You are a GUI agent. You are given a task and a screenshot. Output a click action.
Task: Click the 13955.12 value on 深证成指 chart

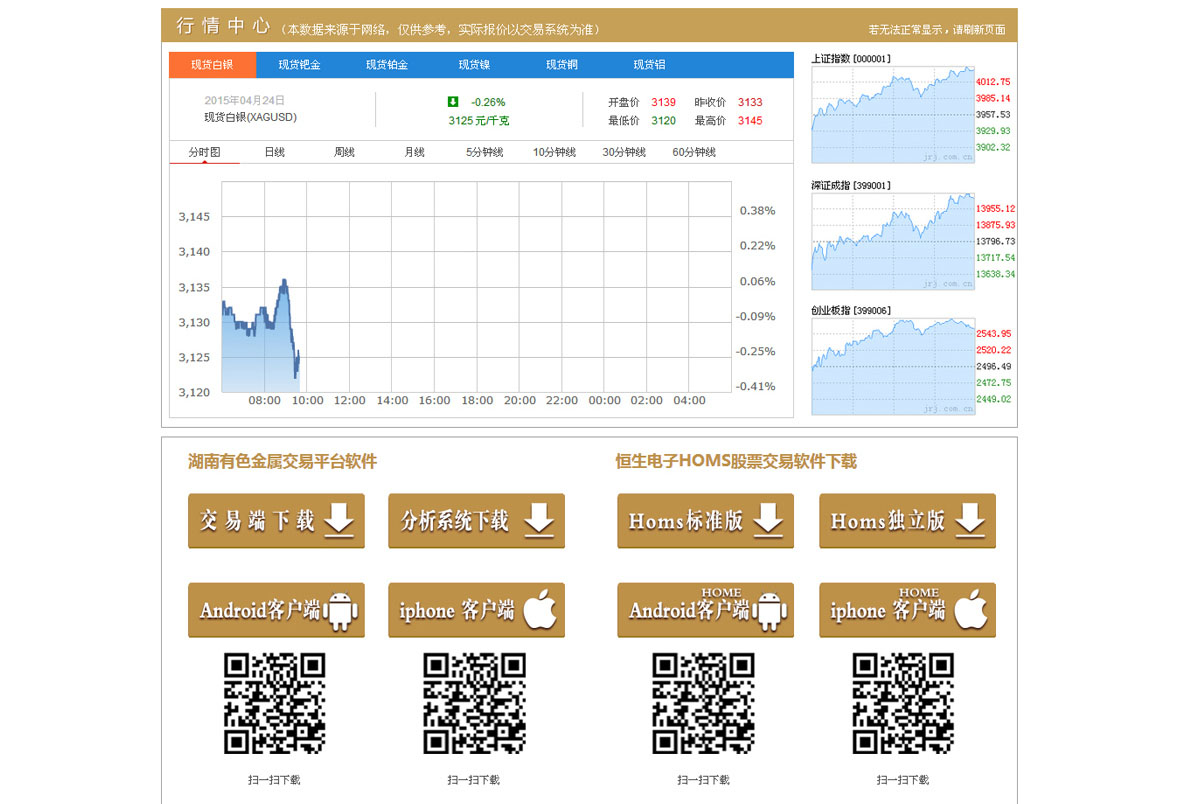pyautogui.click(x=996, y=209)
